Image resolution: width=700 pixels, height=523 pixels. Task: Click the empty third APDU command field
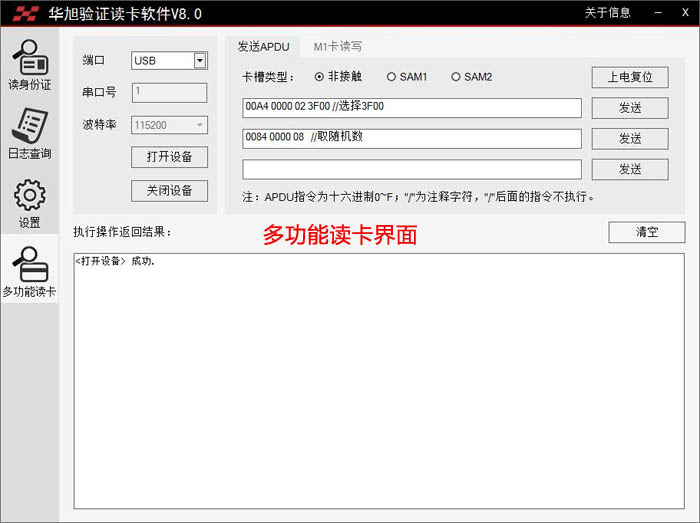coord(411,169)
